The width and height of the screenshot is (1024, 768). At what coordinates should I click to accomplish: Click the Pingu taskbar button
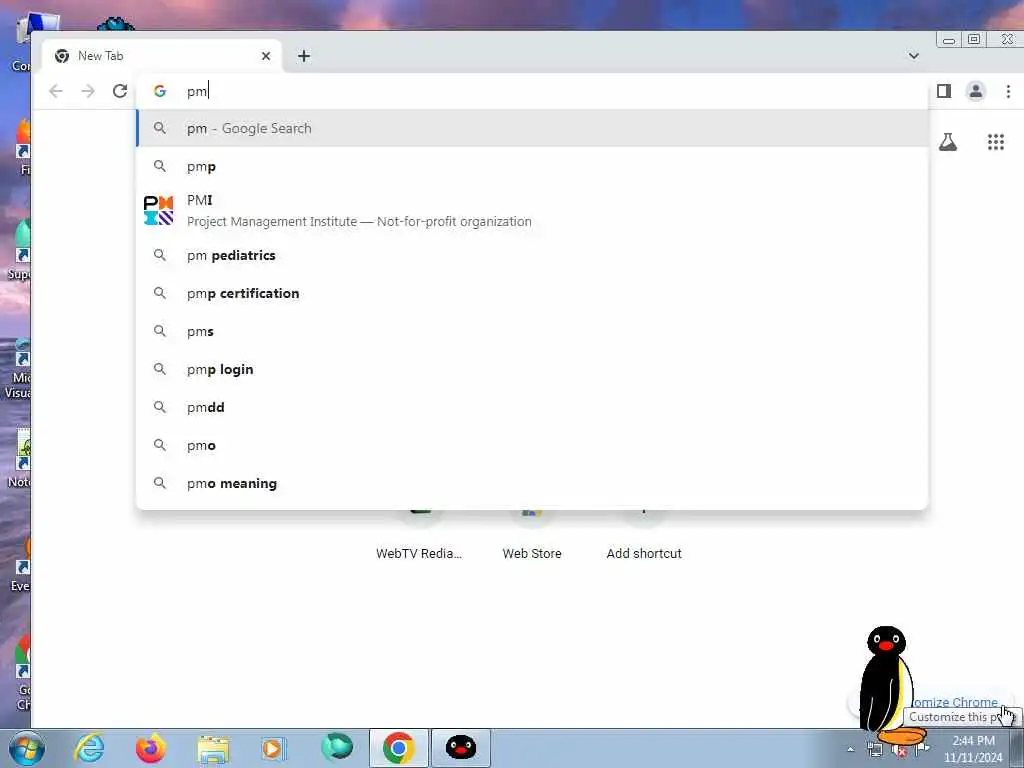point(460,748)
